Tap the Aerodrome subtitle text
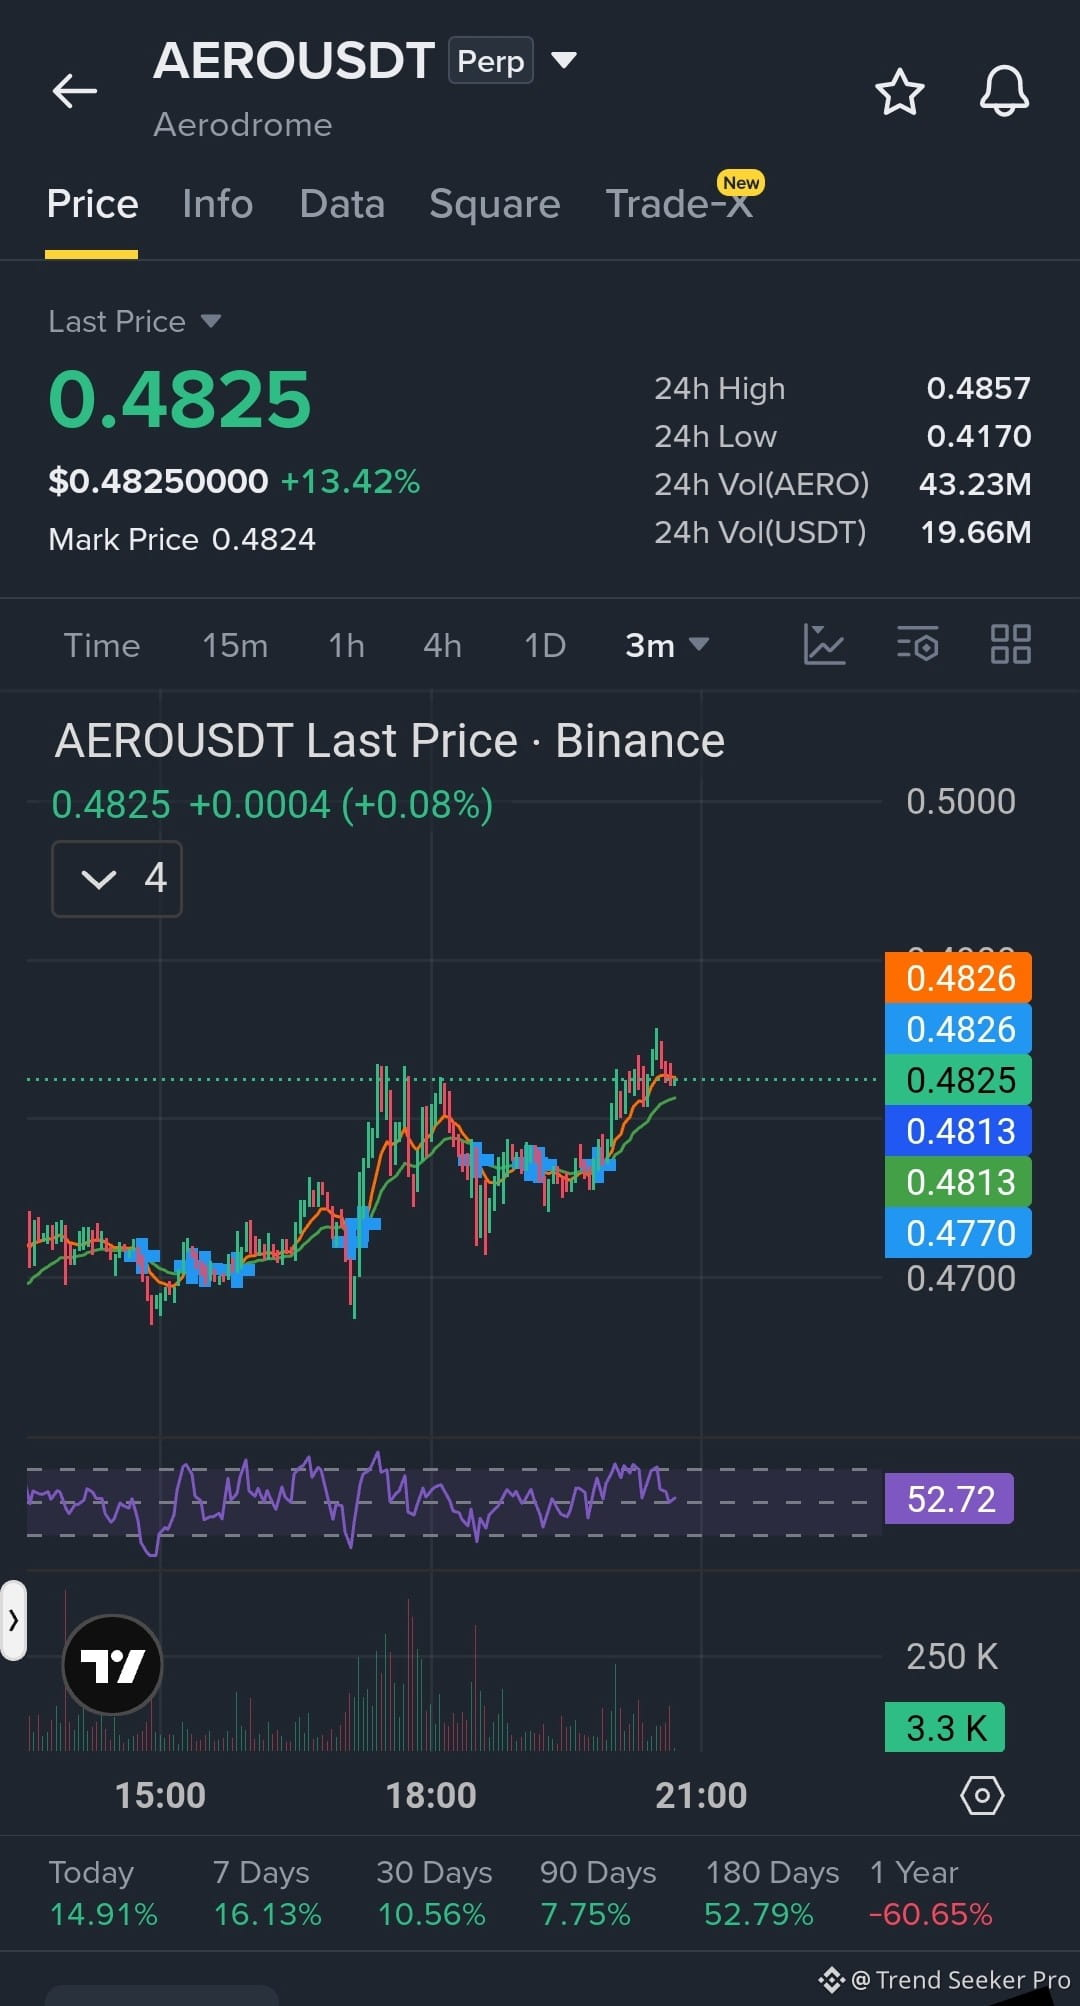 243,125
